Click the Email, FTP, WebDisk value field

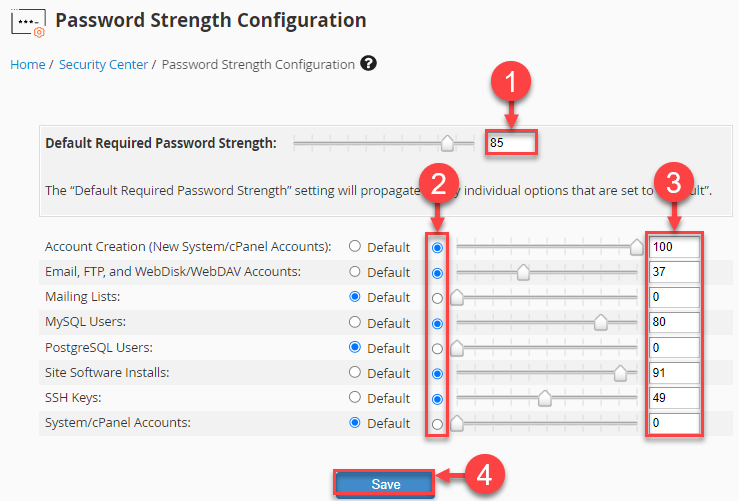coord(674,272)
